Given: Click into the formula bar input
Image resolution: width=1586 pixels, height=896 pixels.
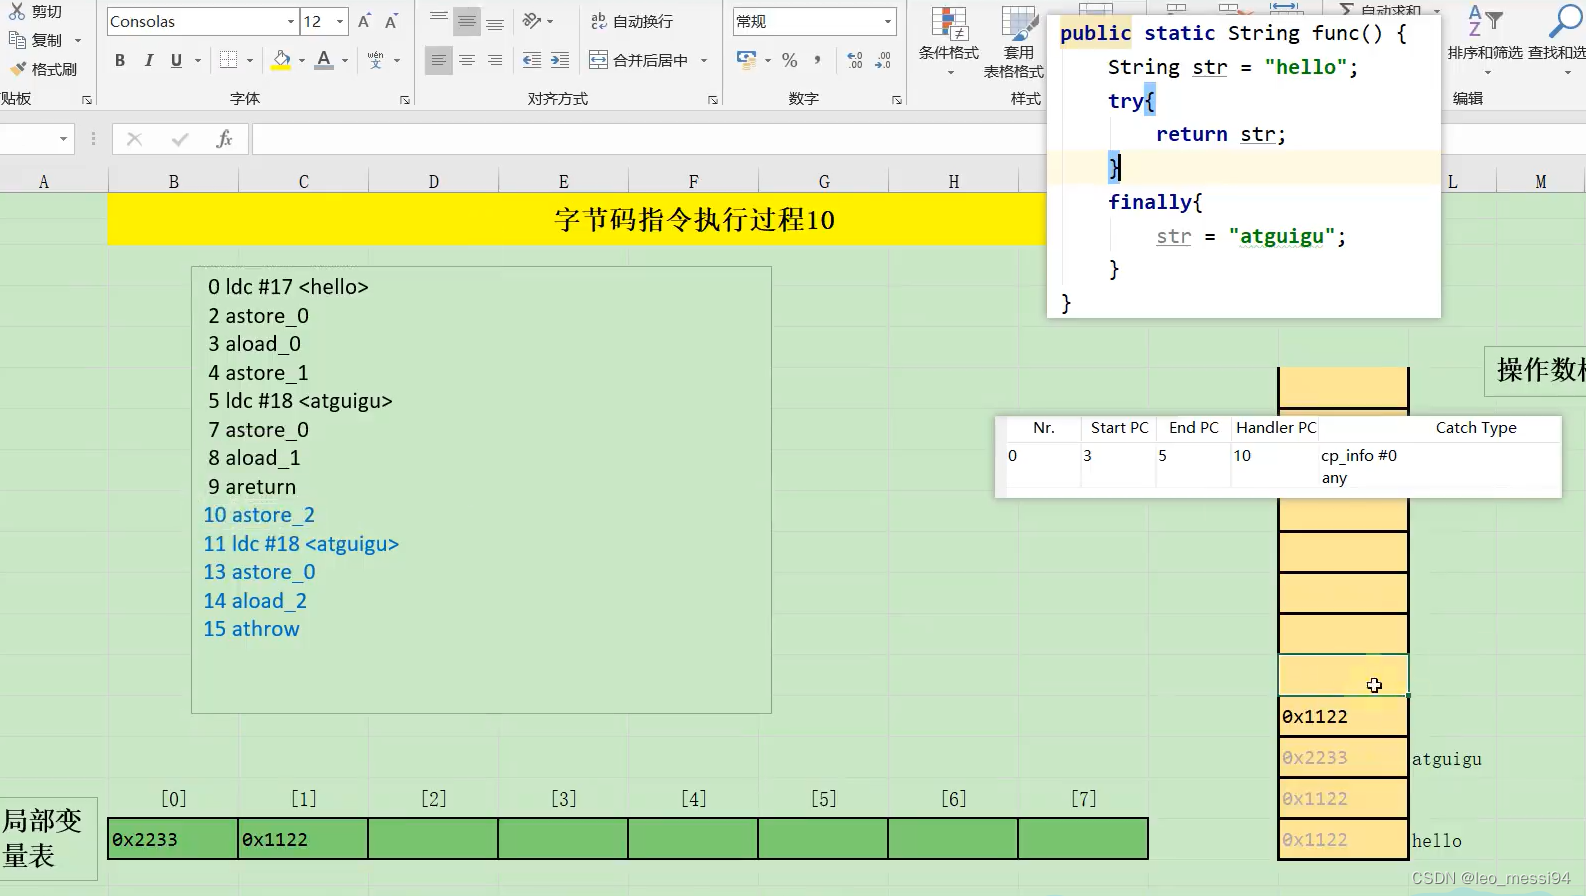Looking at the screenshot, I should (648, 139).
